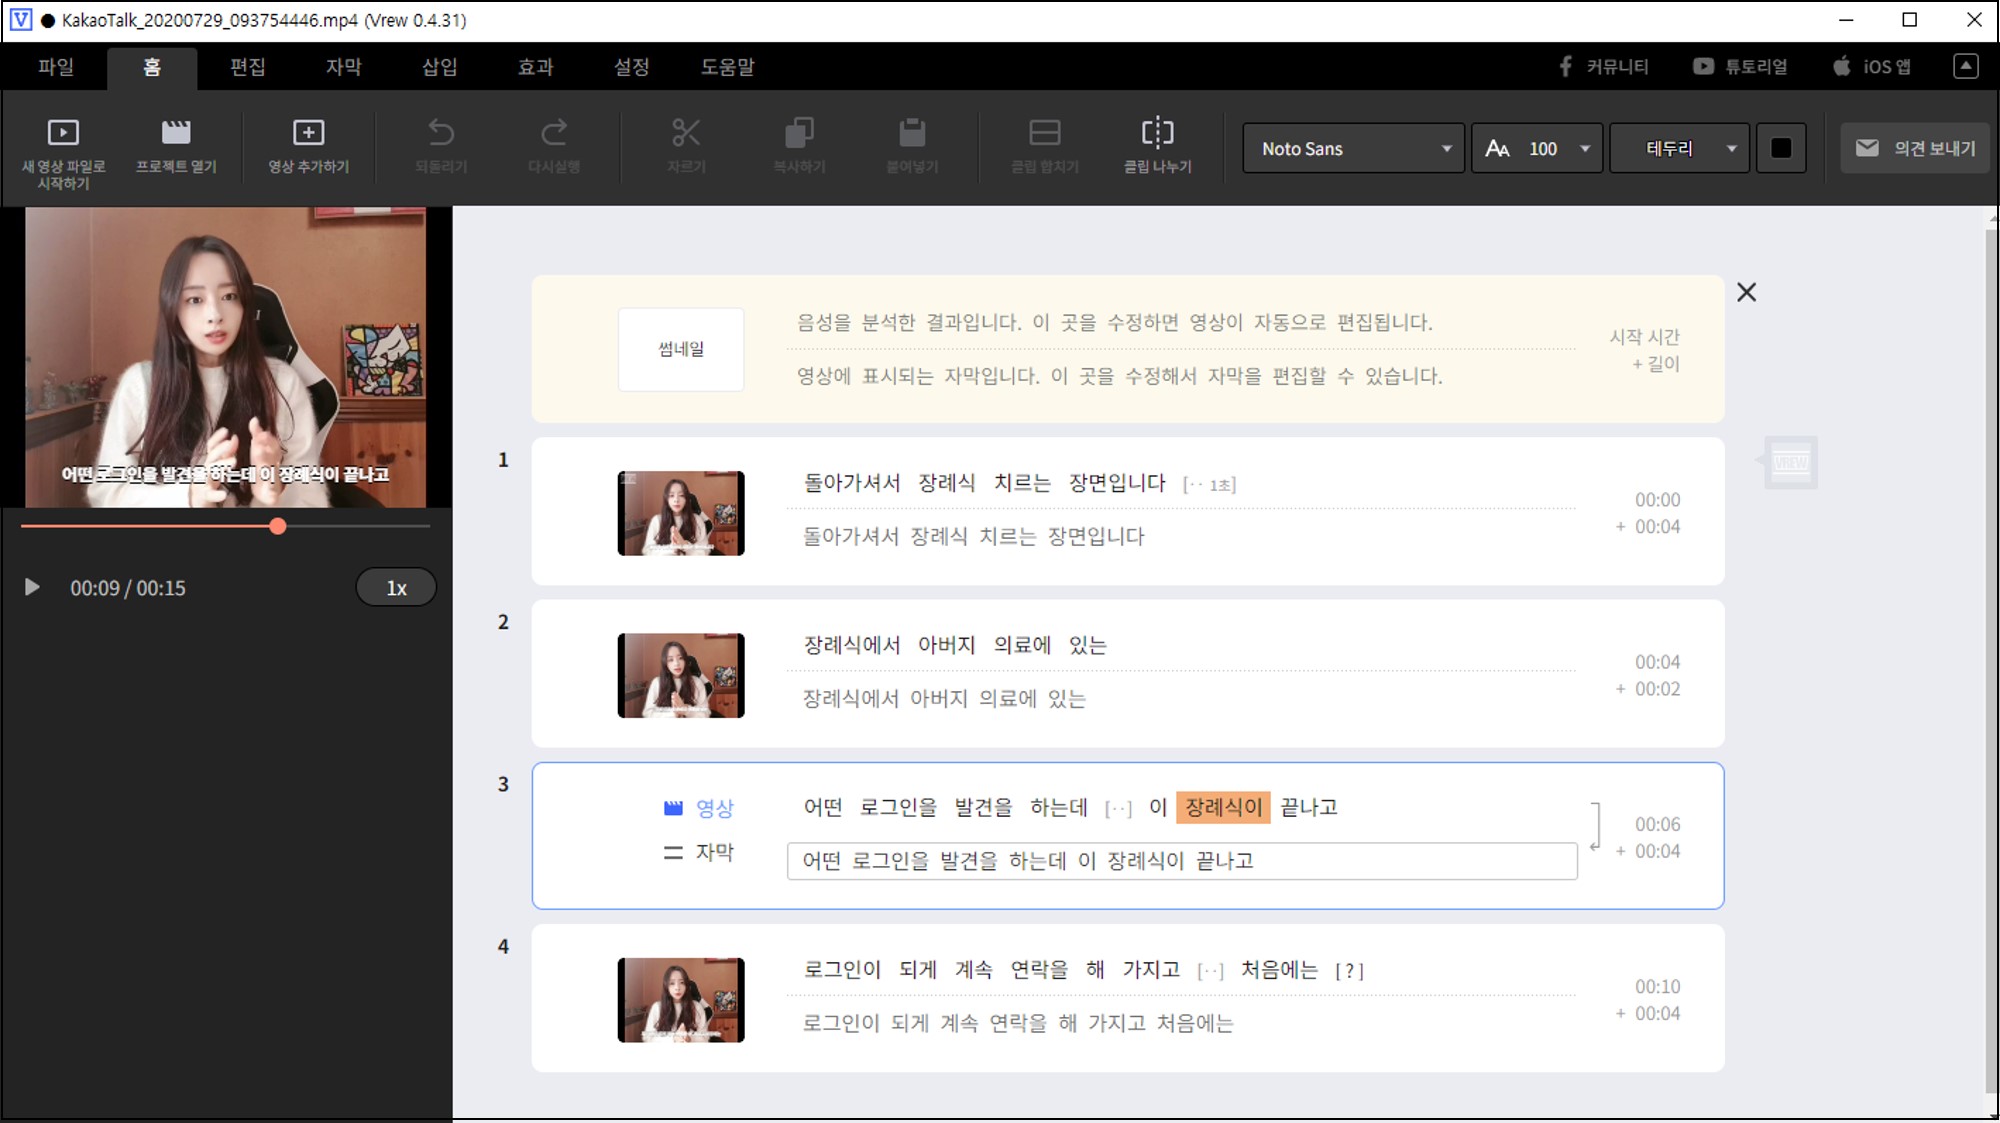2000x1123 pixels.
Task: Switch to the 삽입 tab
Action: point(439,67)
